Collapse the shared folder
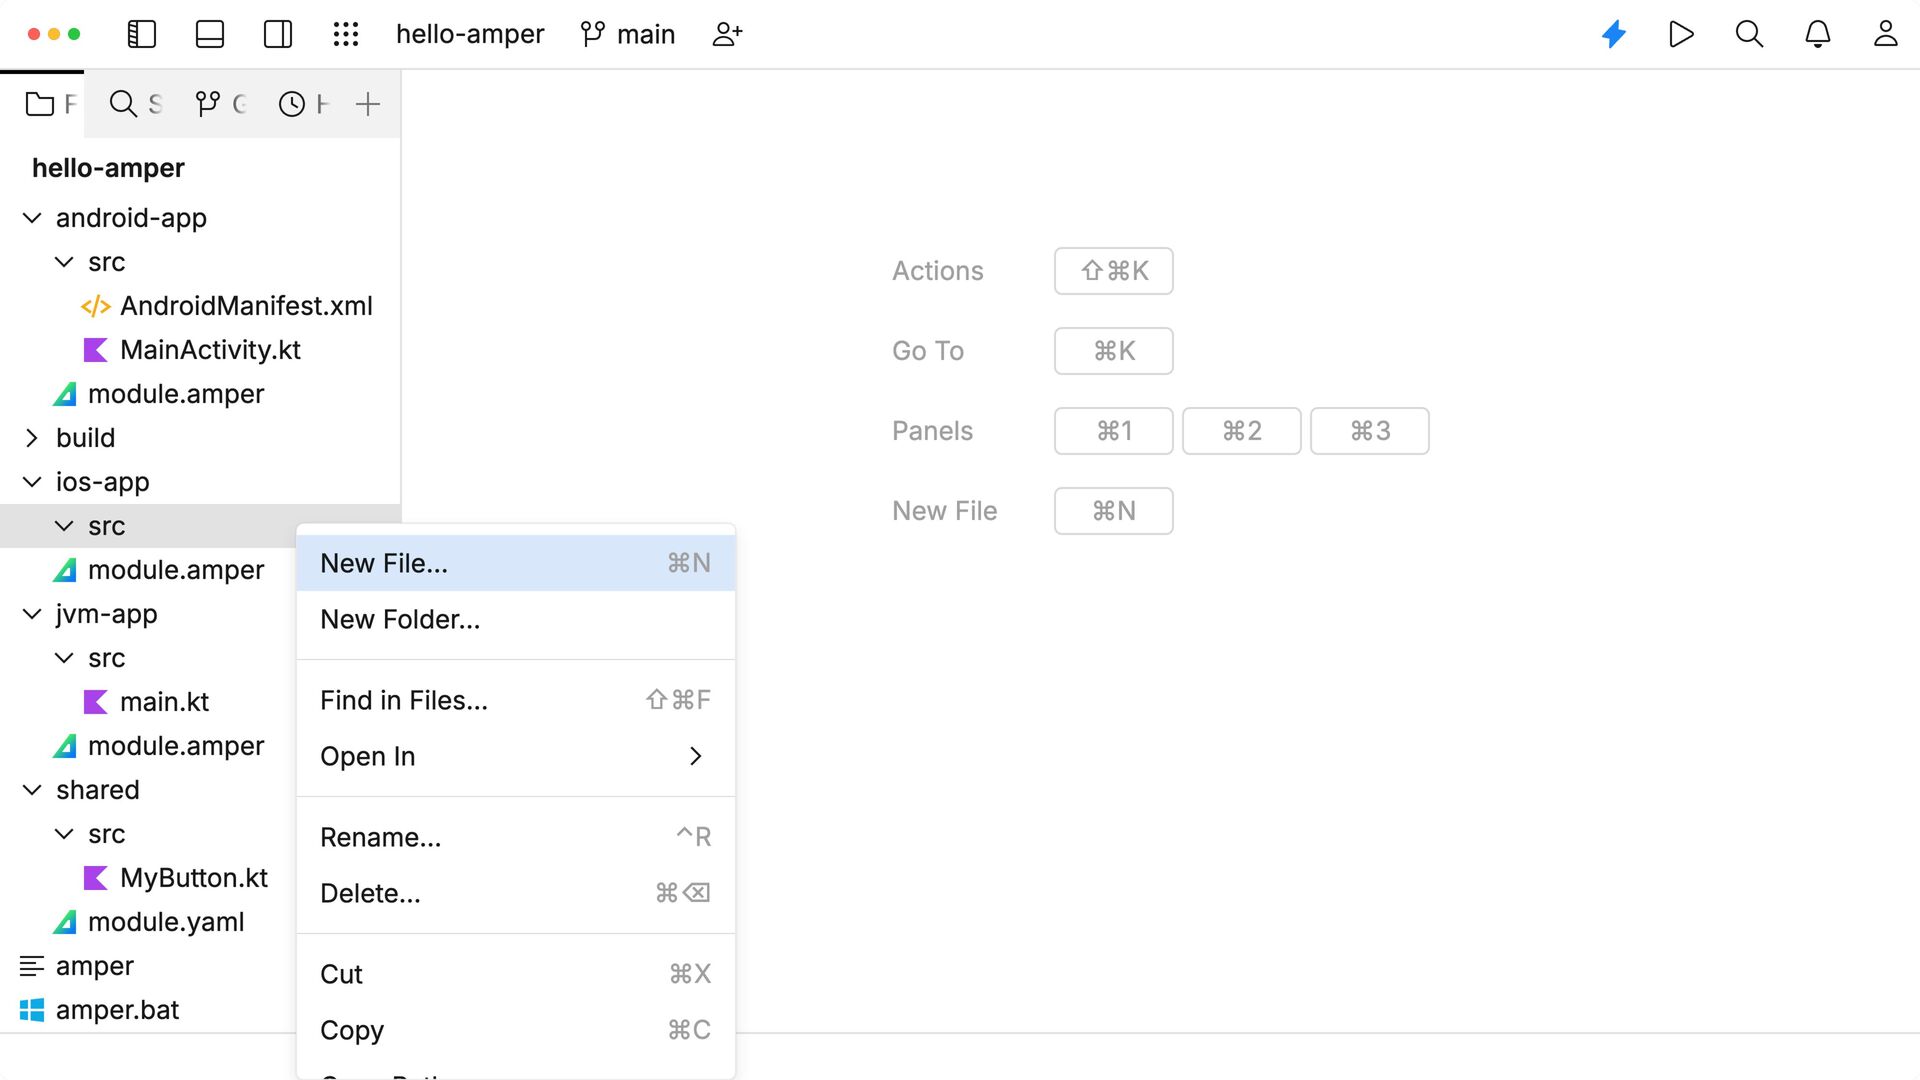Viewport: 1920px width, 1080px height. coord(32,790)
